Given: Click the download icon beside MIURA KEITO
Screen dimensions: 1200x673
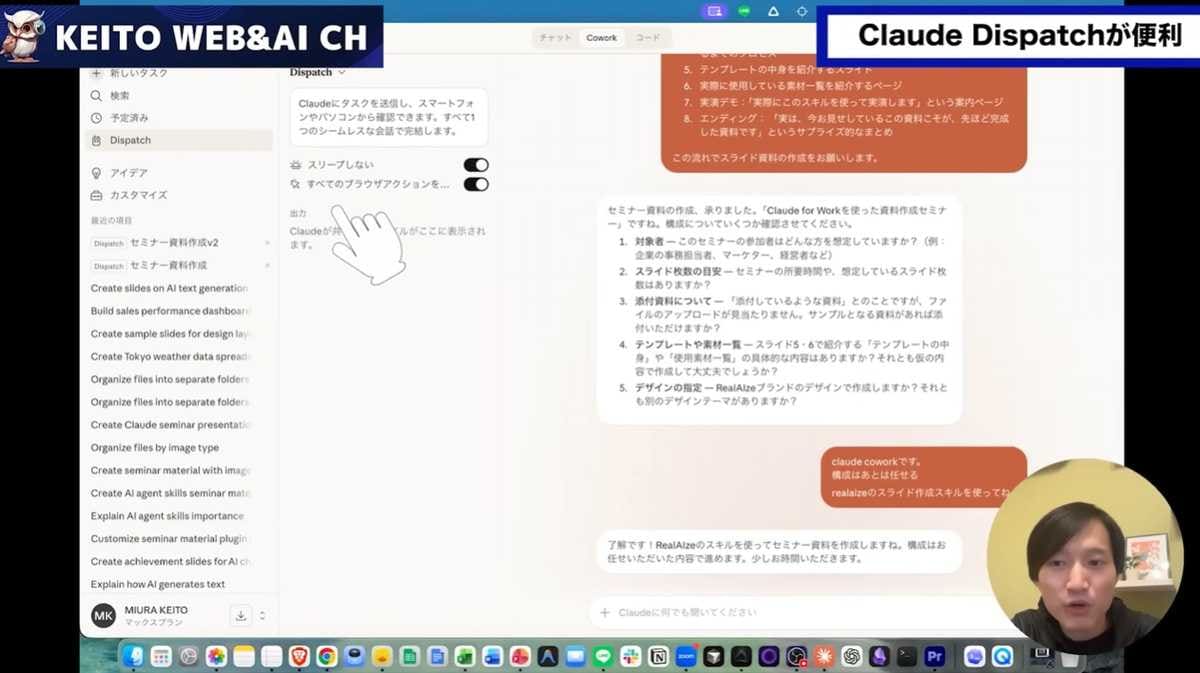Looking at the screenshot, I should [x=240, y=615].
